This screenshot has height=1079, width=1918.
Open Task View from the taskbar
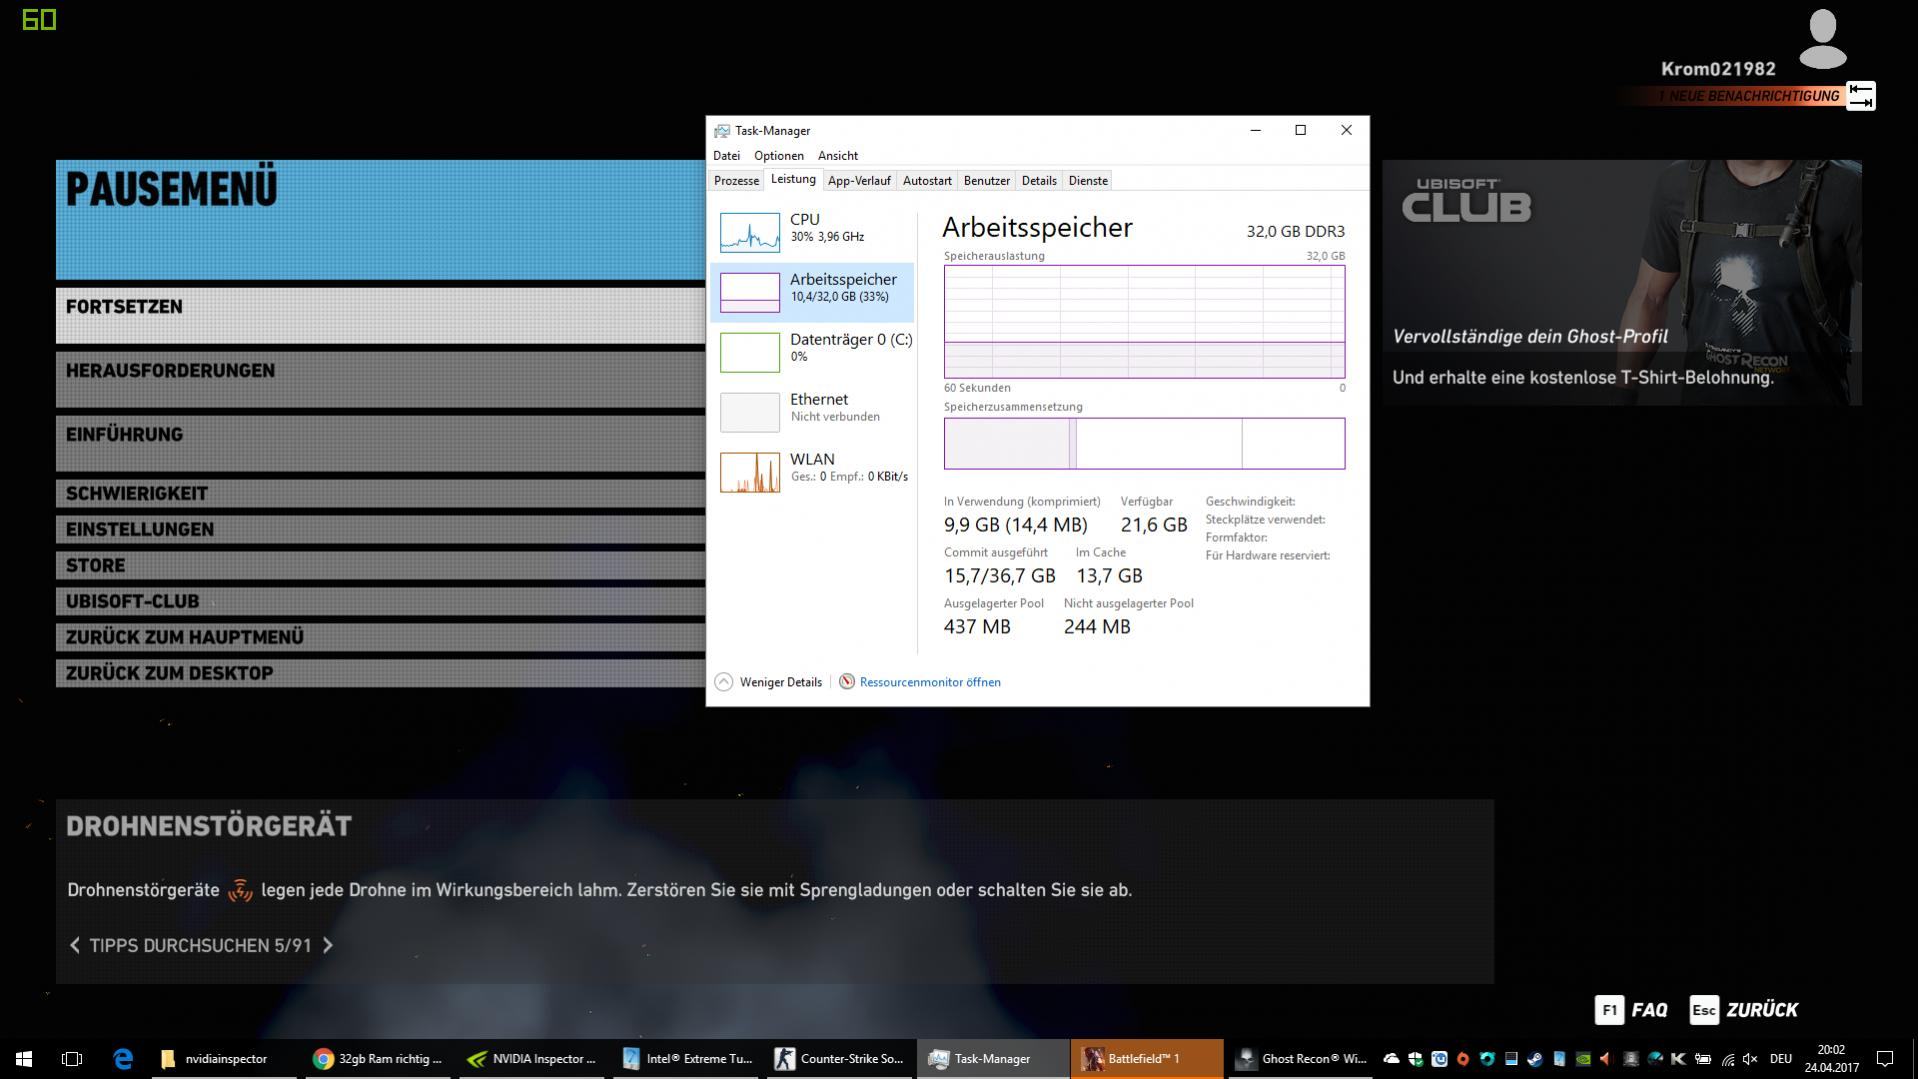tap(72, 1058)
